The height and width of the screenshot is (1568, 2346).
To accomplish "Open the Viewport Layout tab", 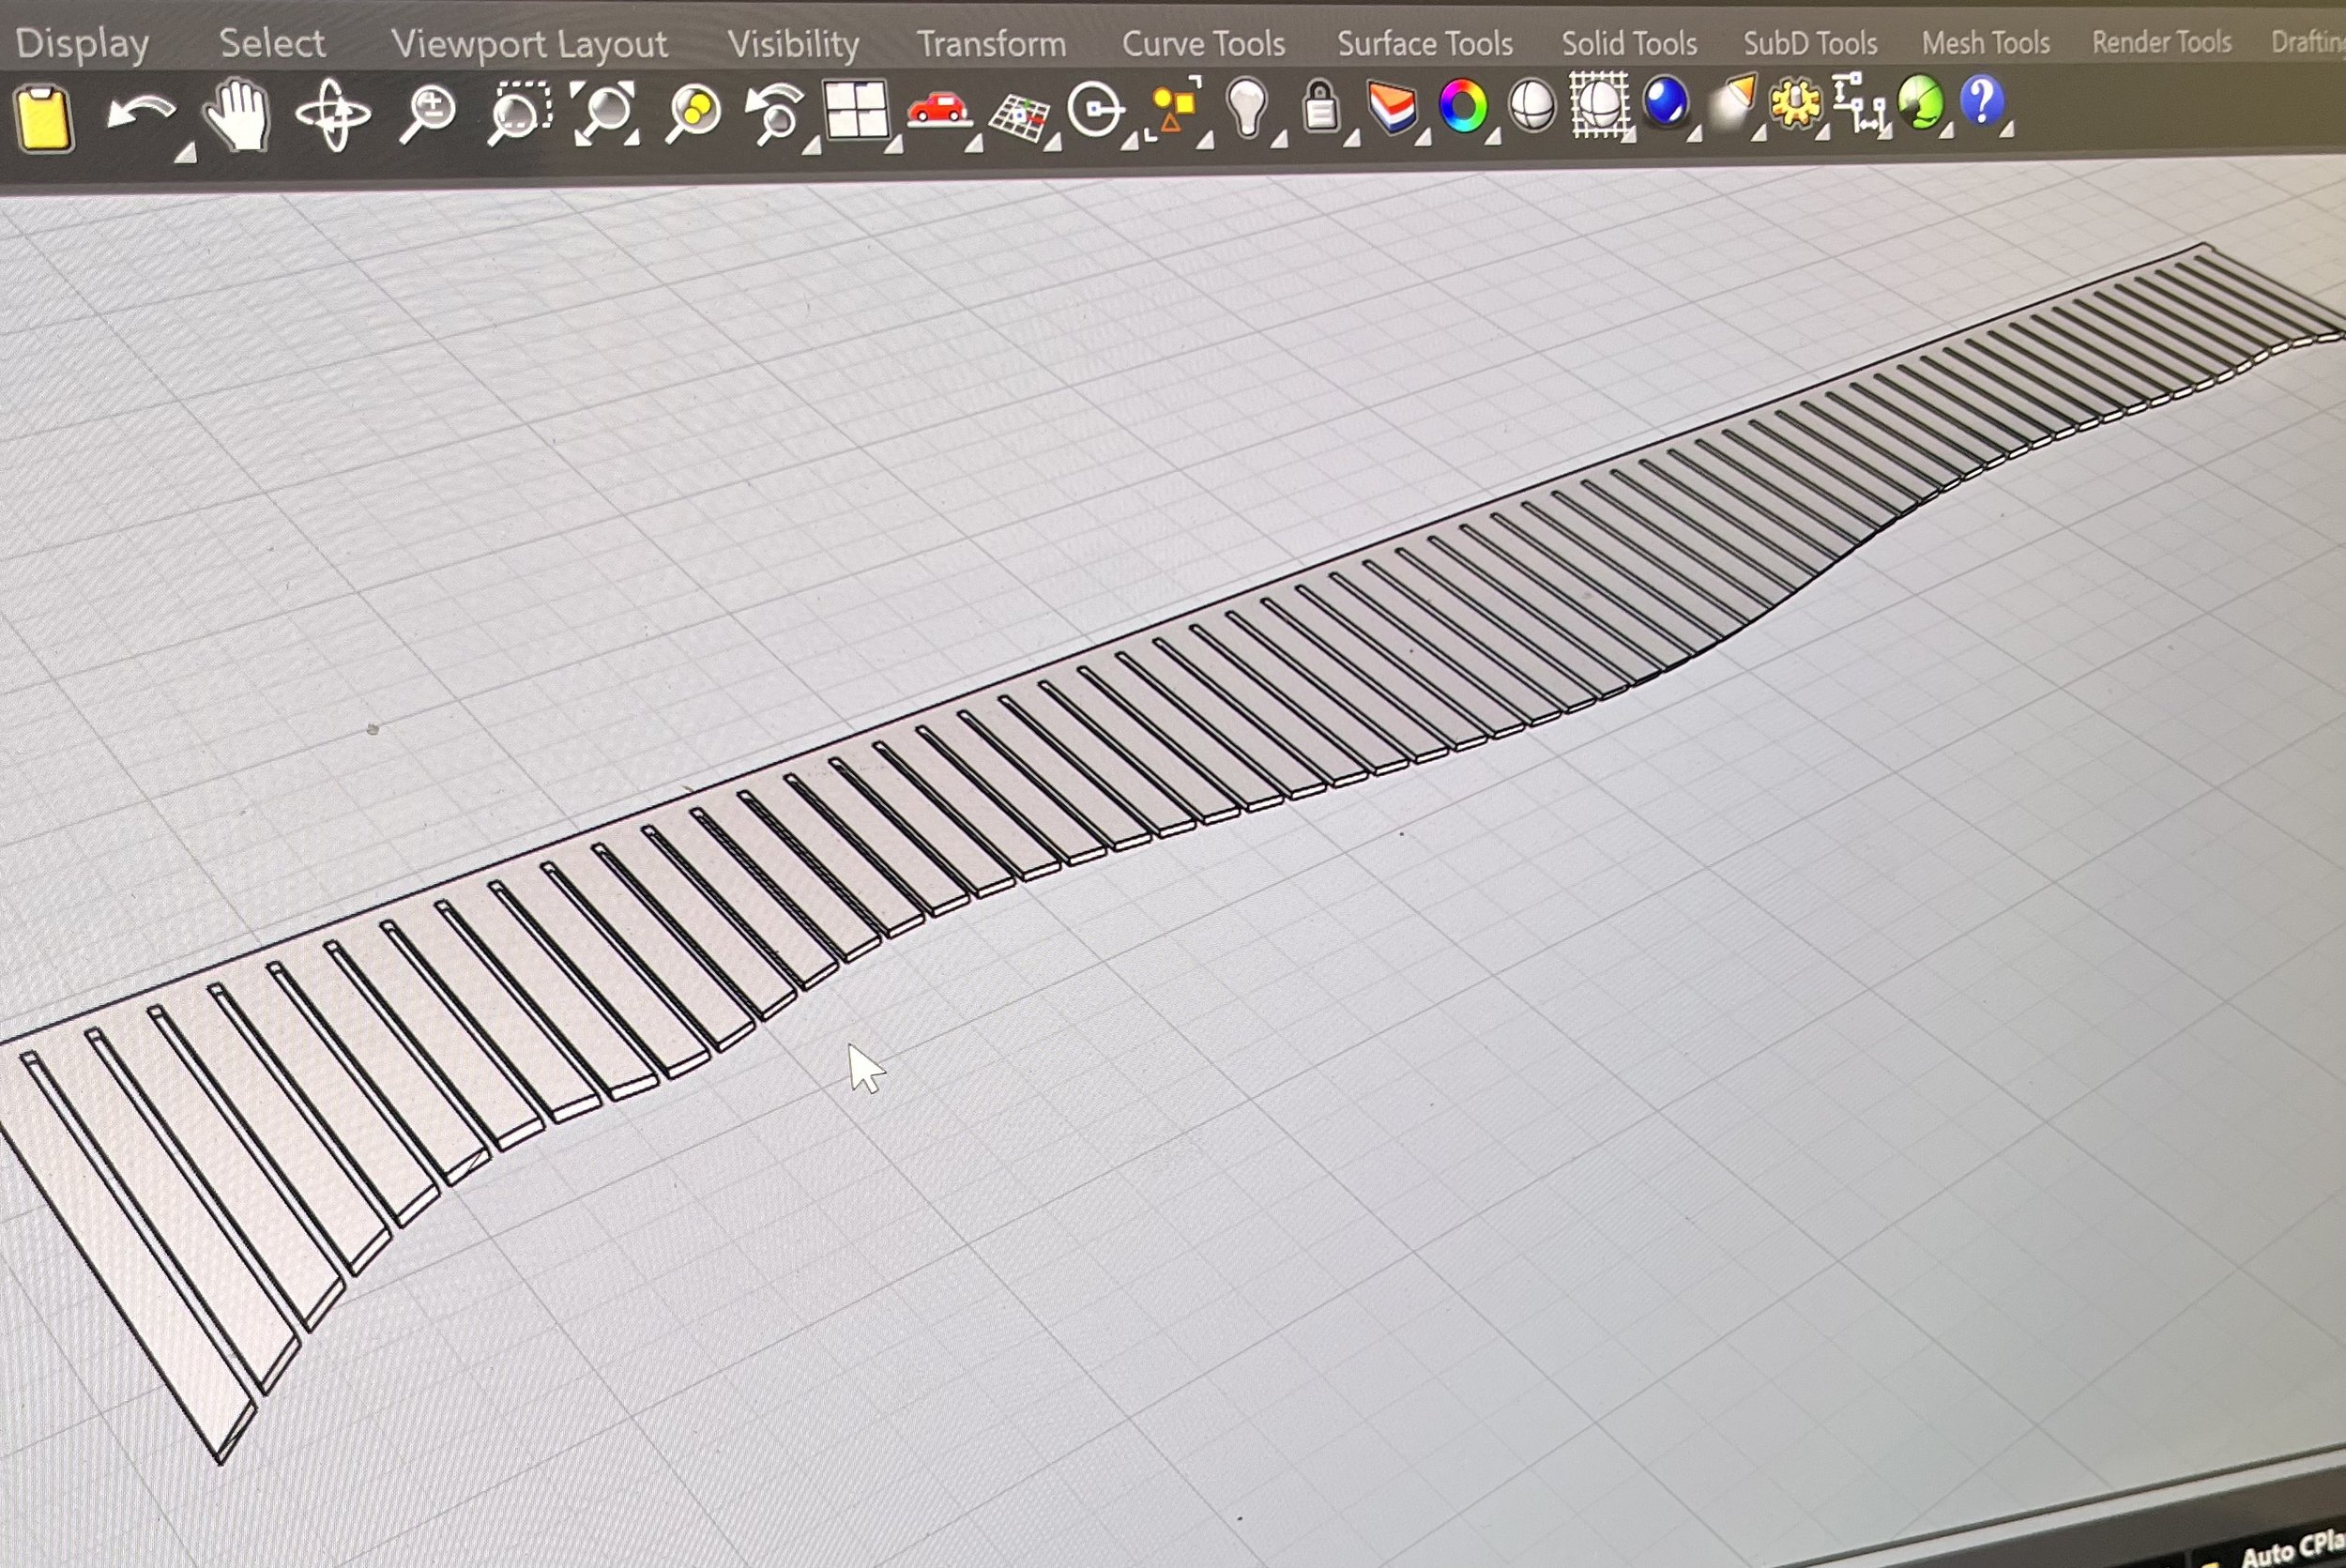I will tap(529, 44).
